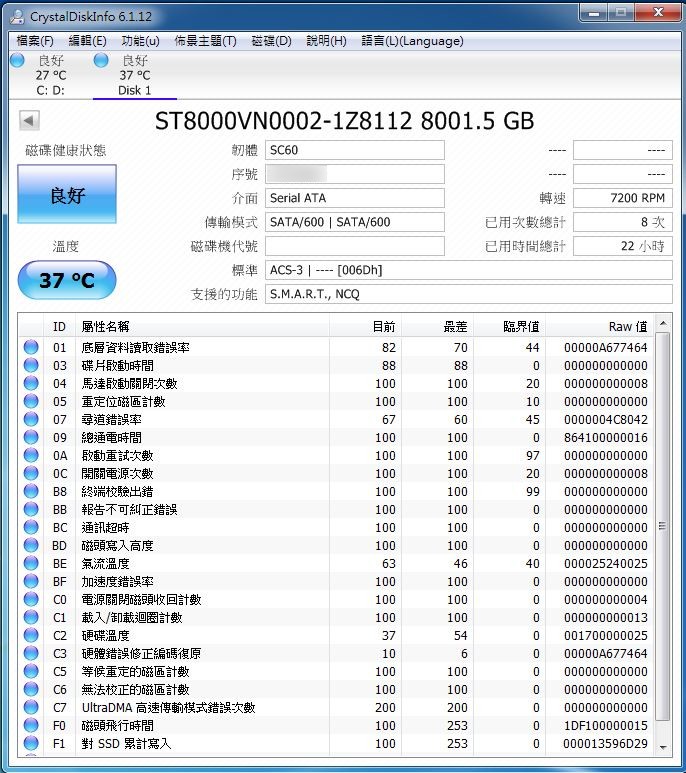Click the status orb for attribute 09
Viewport: 686px width, 773px height.
(31, 437)
